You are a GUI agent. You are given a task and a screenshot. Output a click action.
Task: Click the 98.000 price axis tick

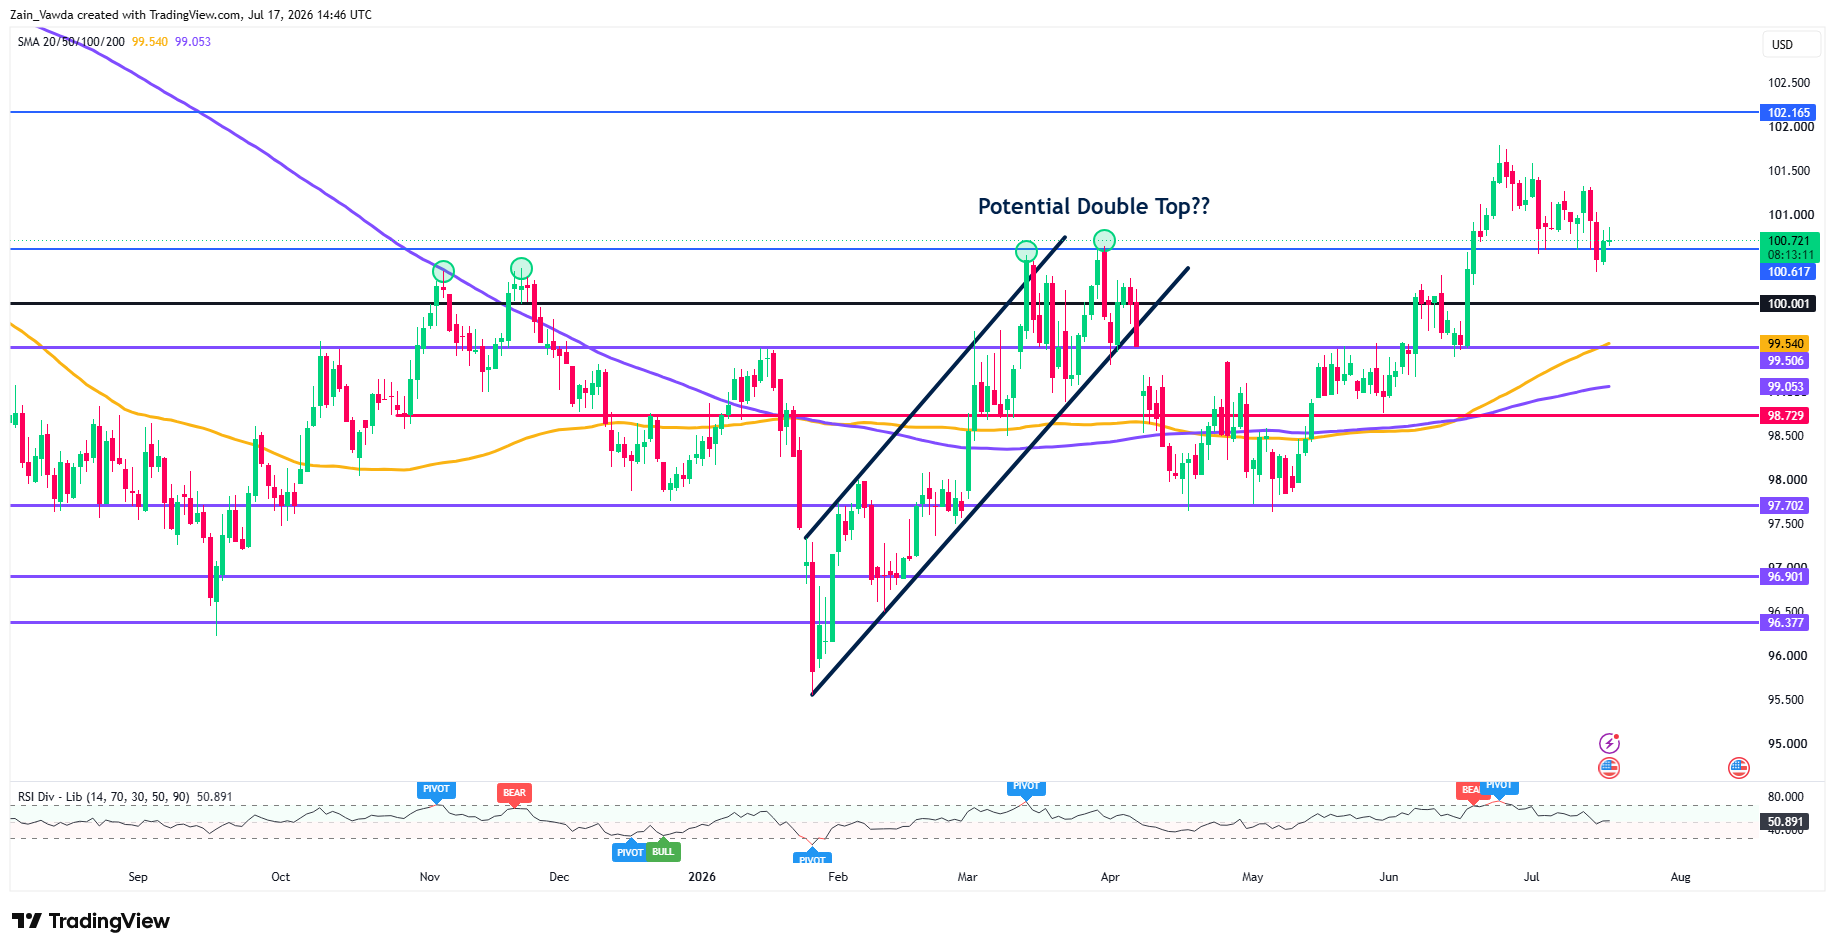1787,480
